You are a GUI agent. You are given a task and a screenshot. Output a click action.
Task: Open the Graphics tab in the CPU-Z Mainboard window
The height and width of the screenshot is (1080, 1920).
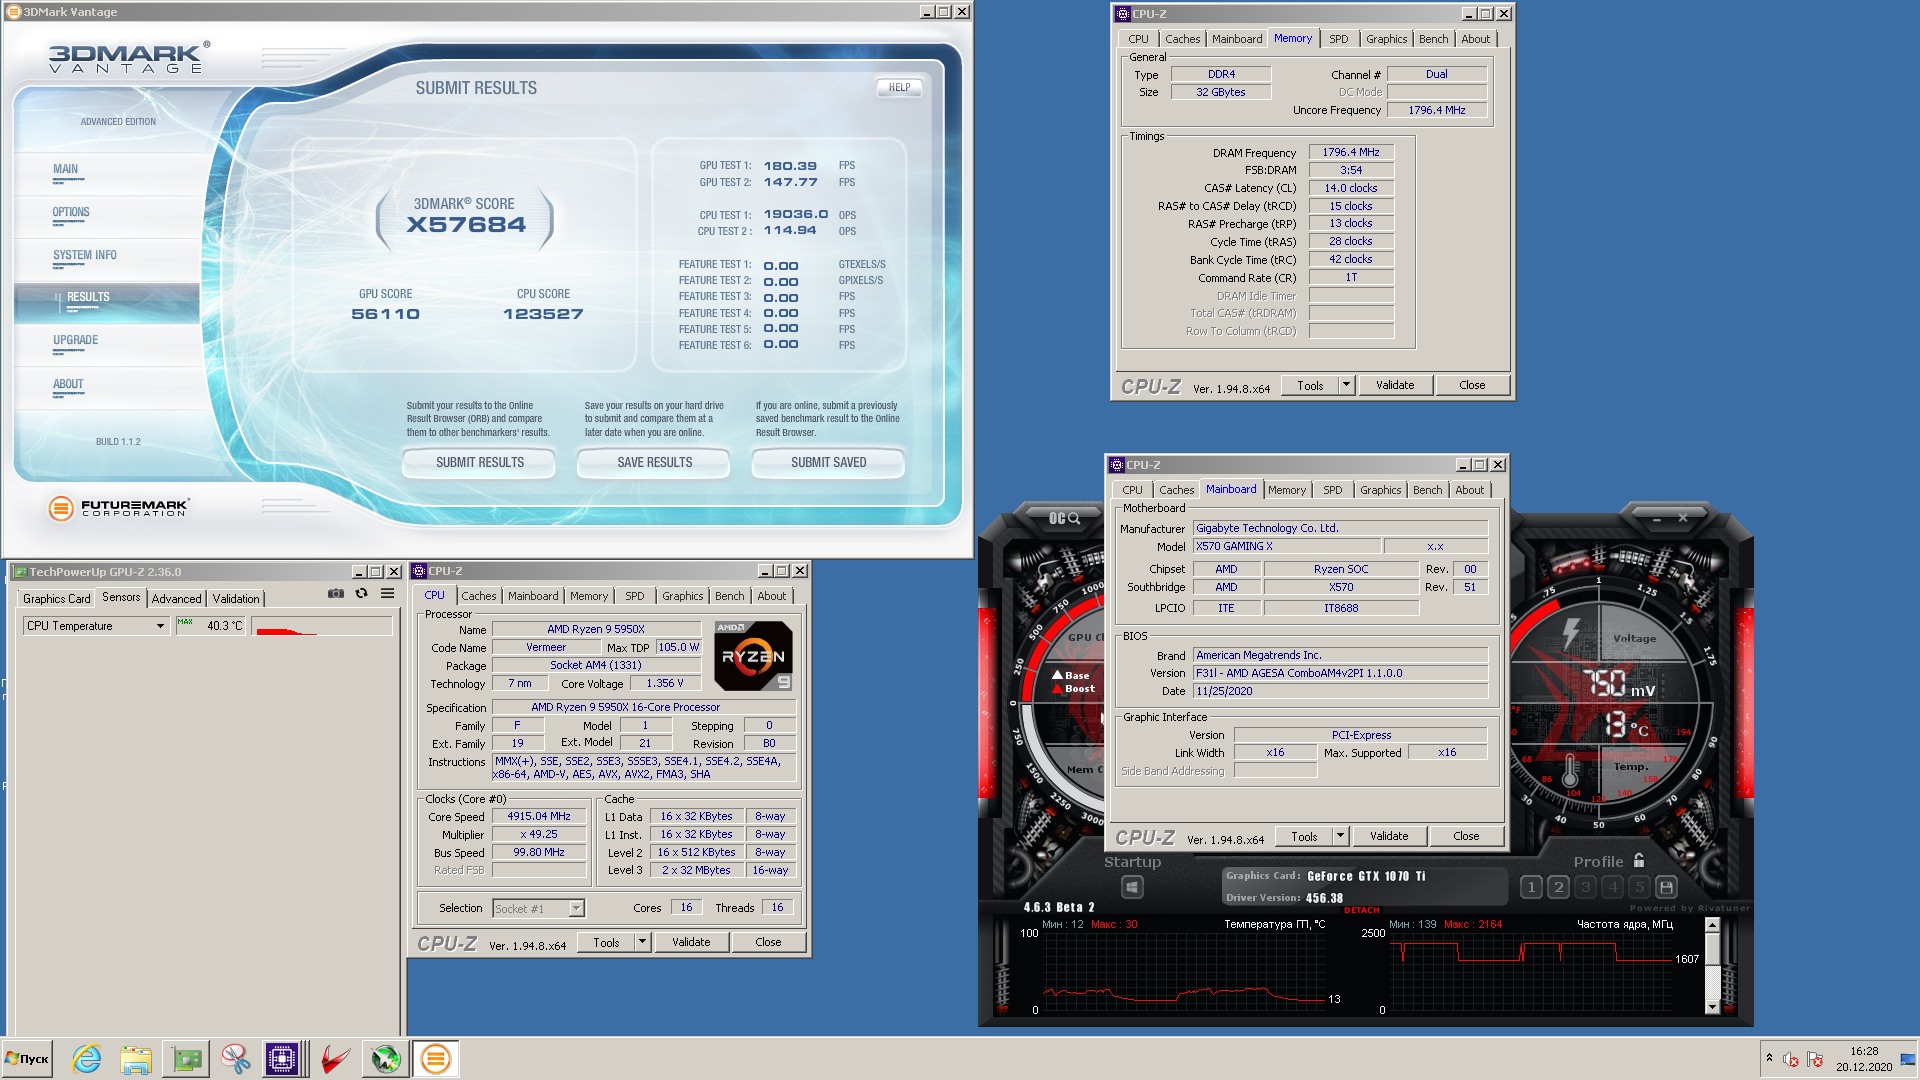pos(1380,490)
